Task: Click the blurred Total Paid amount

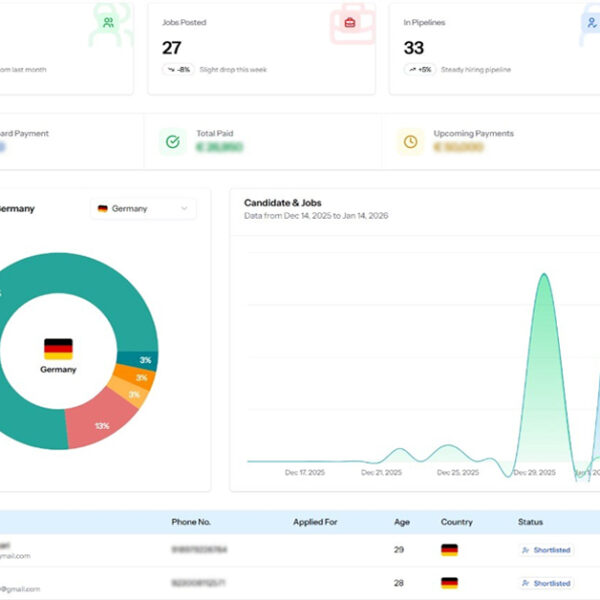Action: [220, 147]
